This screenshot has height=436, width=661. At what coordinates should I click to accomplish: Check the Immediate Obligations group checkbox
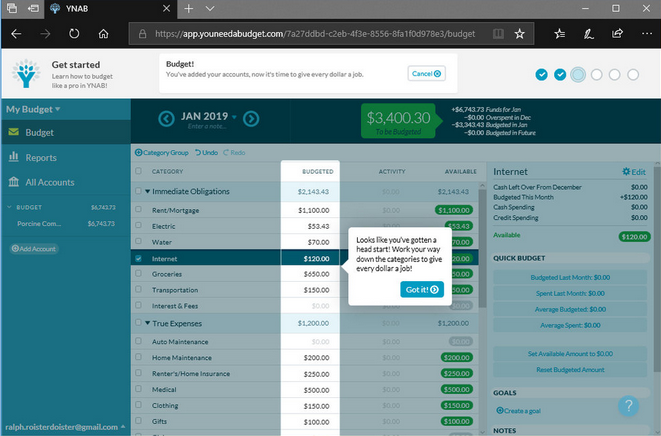tap(138, 191)
